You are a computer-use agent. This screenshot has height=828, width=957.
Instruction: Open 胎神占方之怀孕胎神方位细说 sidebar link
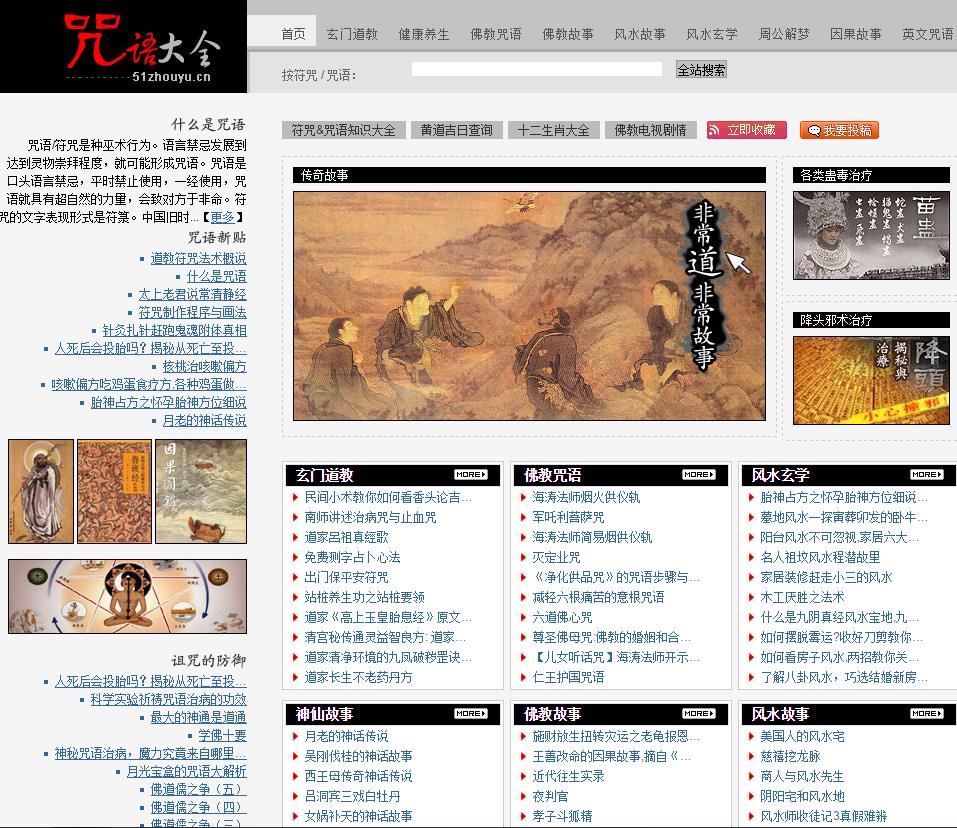(x=168, y=402)
